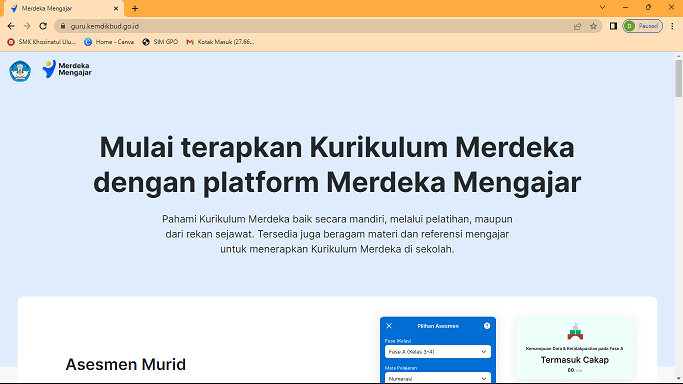Open a new tab with plus button

pyautogui.click(x=135, y=8)
